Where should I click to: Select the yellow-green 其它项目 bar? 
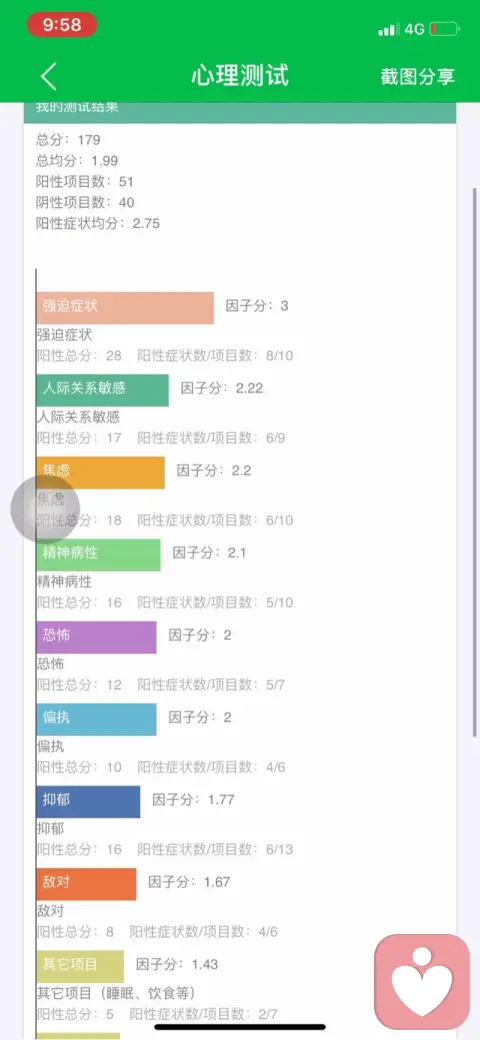click(80, 966)
